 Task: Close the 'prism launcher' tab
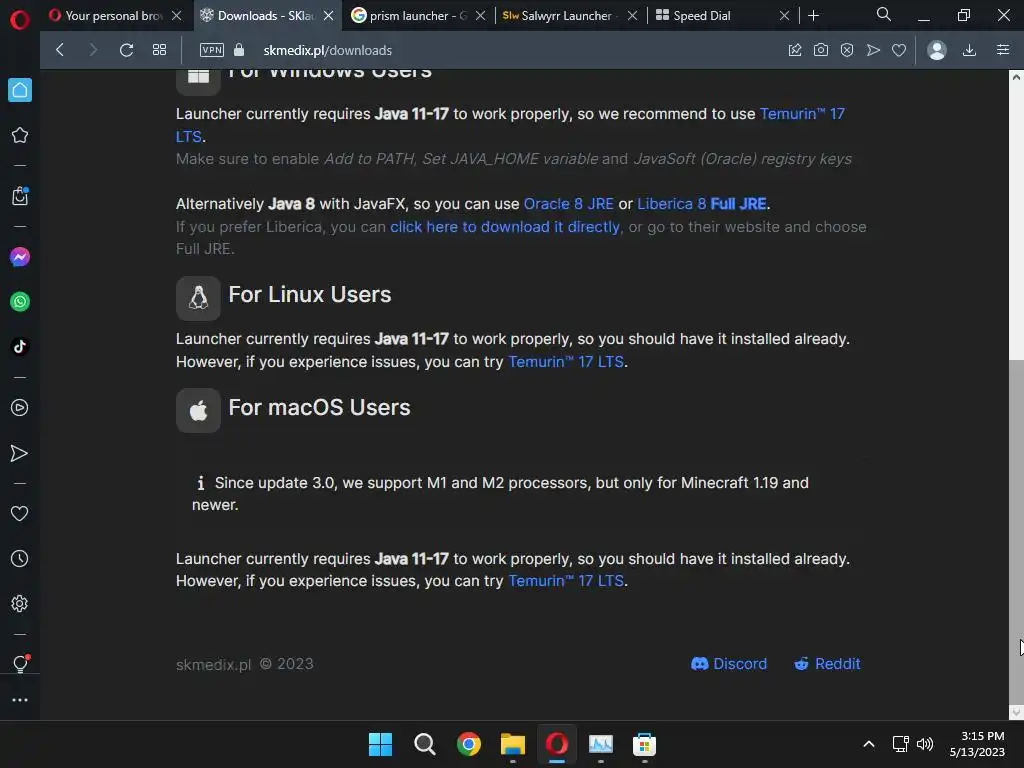(x=481, y=16)
